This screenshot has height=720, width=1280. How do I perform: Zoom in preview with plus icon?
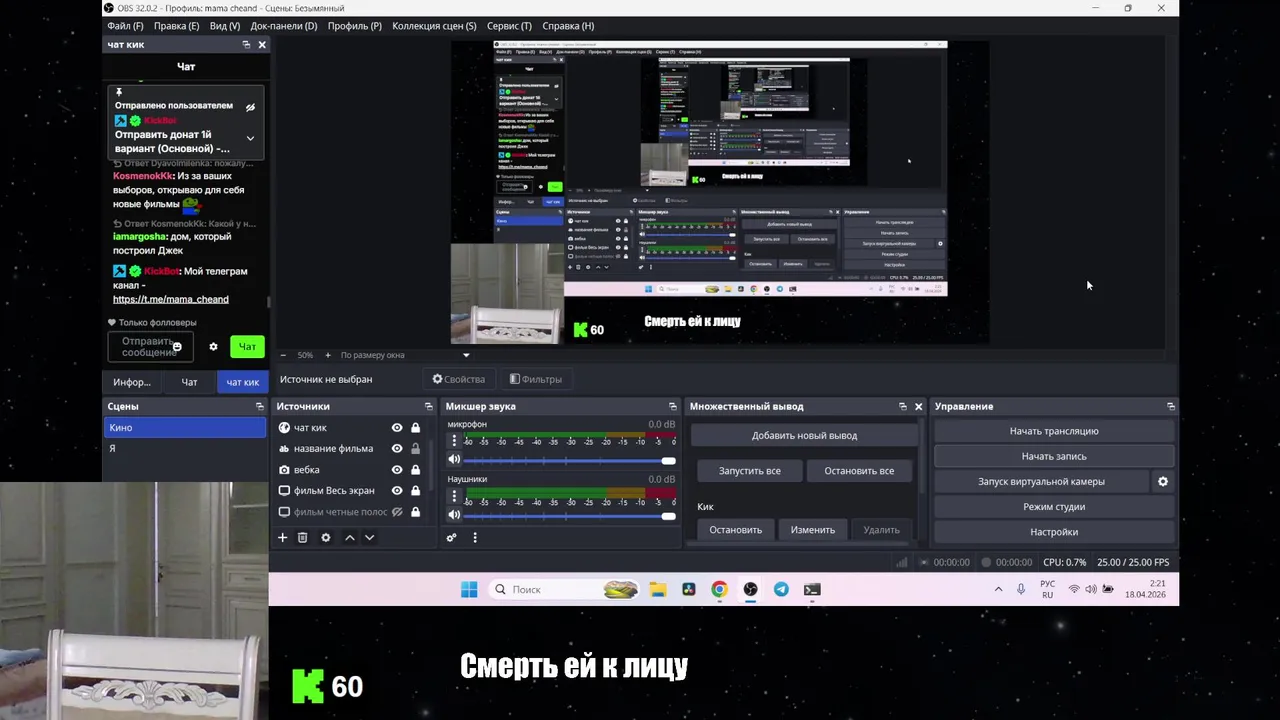pos(327,355)
